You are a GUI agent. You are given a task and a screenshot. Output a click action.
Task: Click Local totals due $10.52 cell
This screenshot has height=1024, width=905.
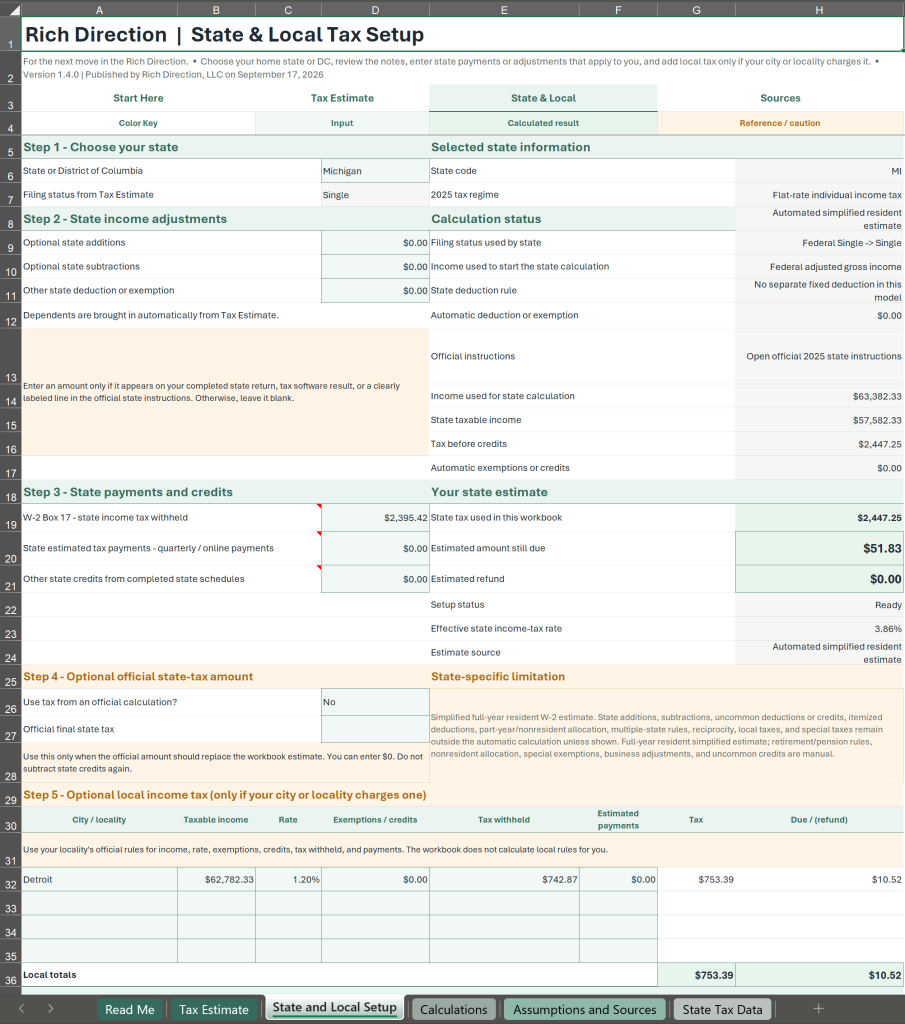[x=819, y=974]
